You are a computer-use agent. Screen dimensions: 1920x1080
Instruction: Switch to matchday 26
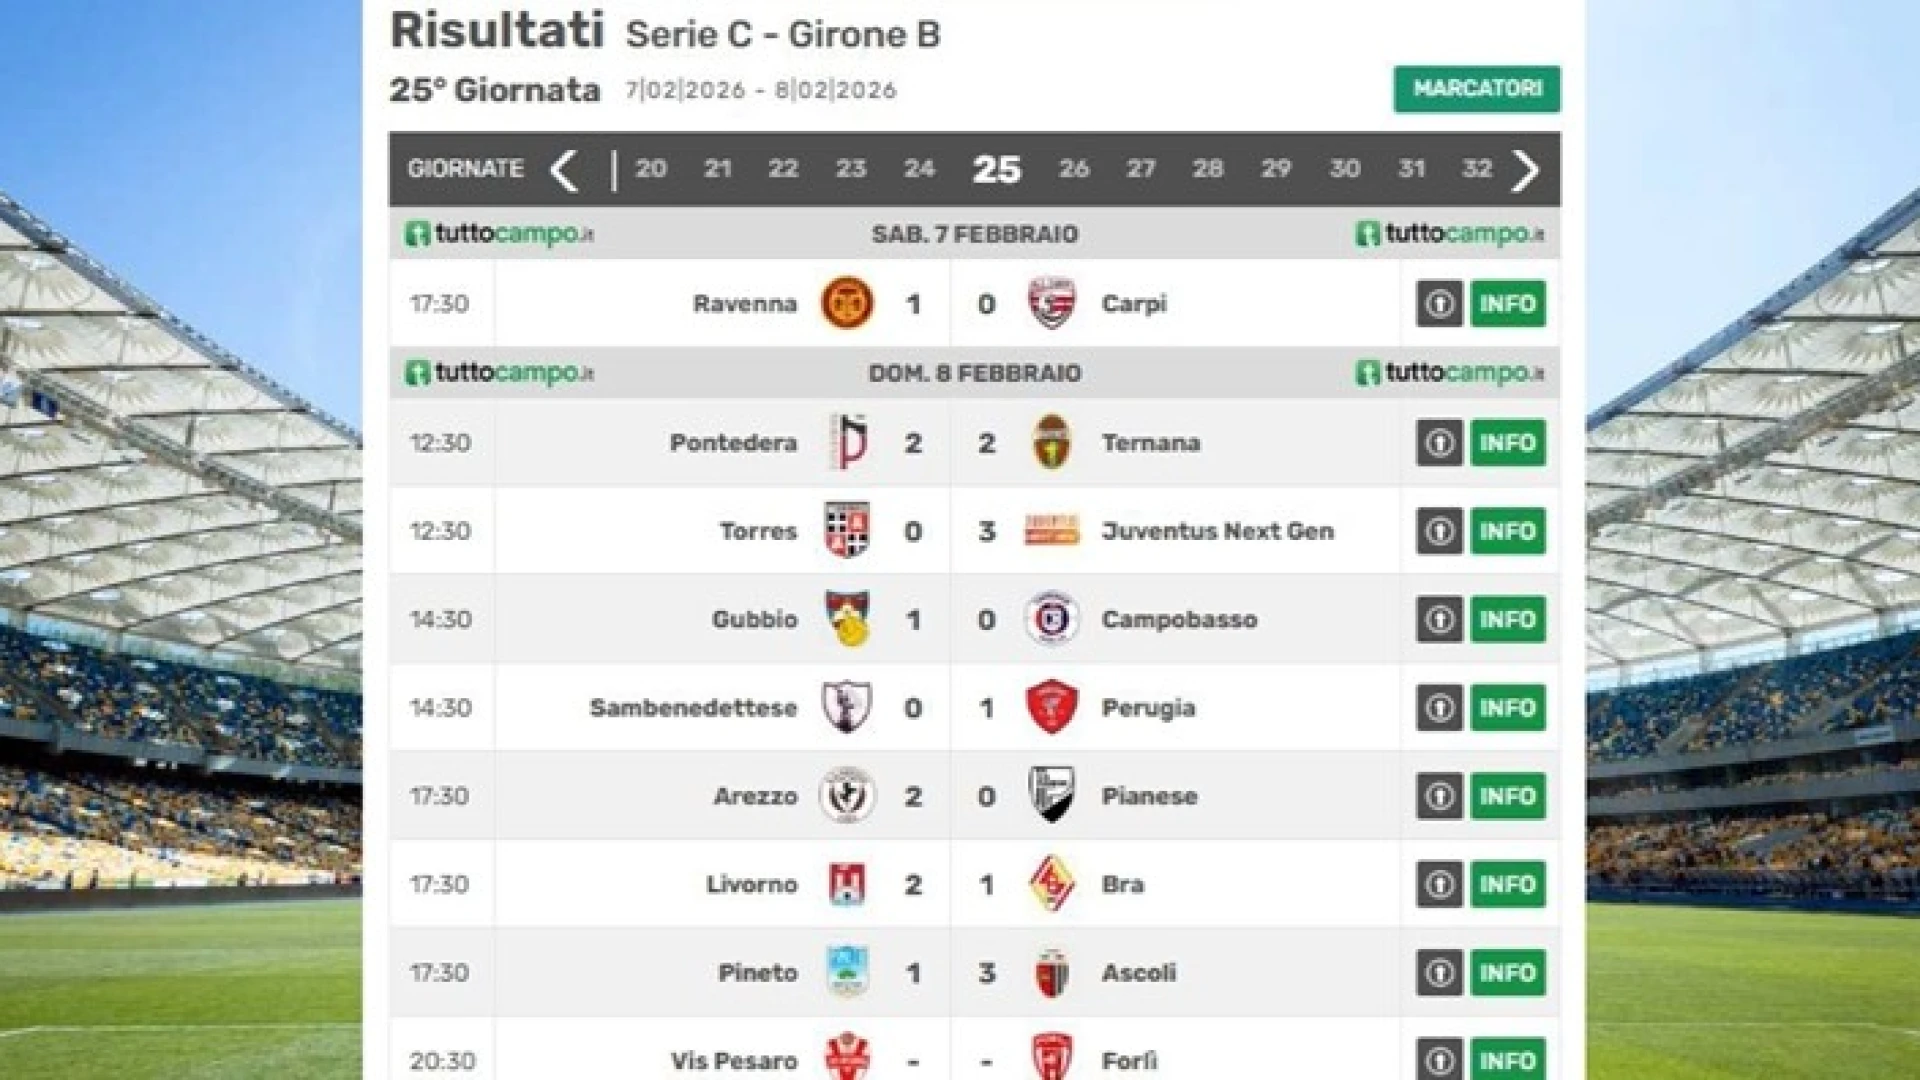click(x=1073, y=169)
